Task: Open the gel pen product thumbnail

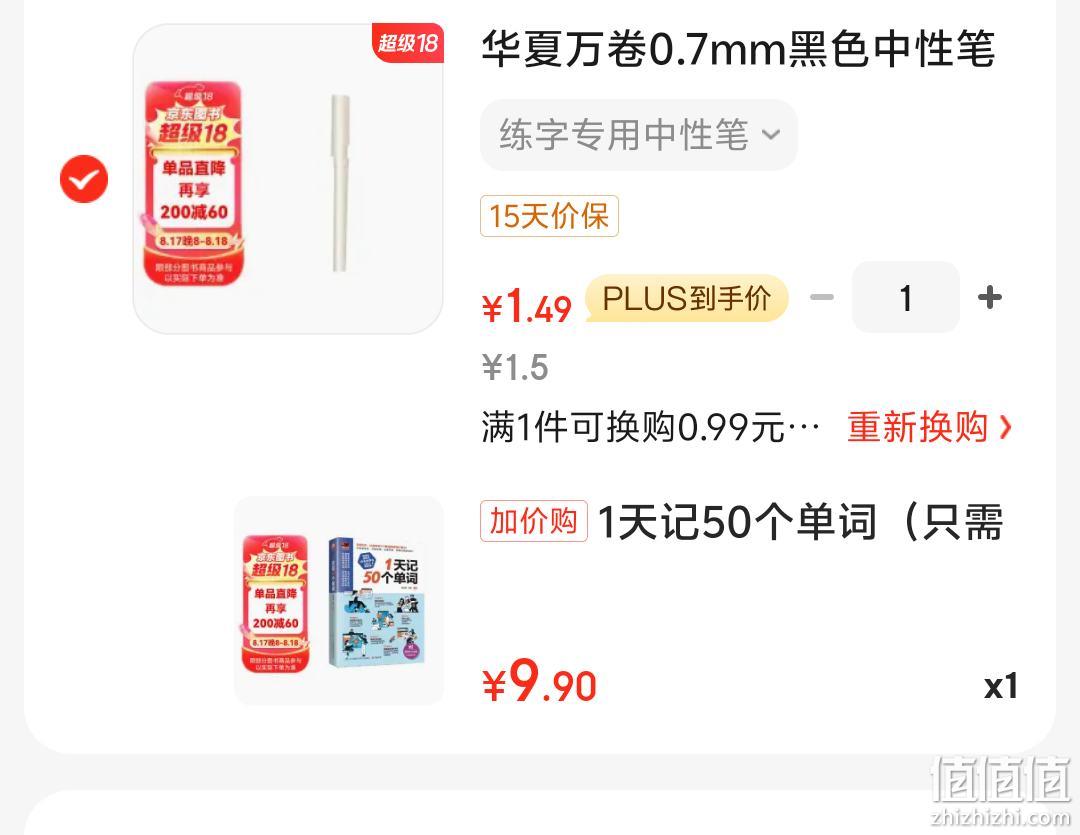Action: click(288, 179)
